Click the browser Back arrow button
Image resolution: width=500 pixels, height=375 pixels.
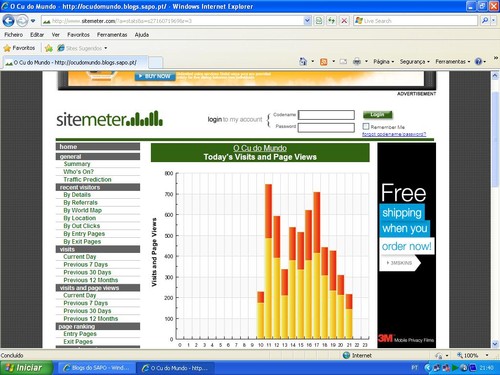pos(8,21)
